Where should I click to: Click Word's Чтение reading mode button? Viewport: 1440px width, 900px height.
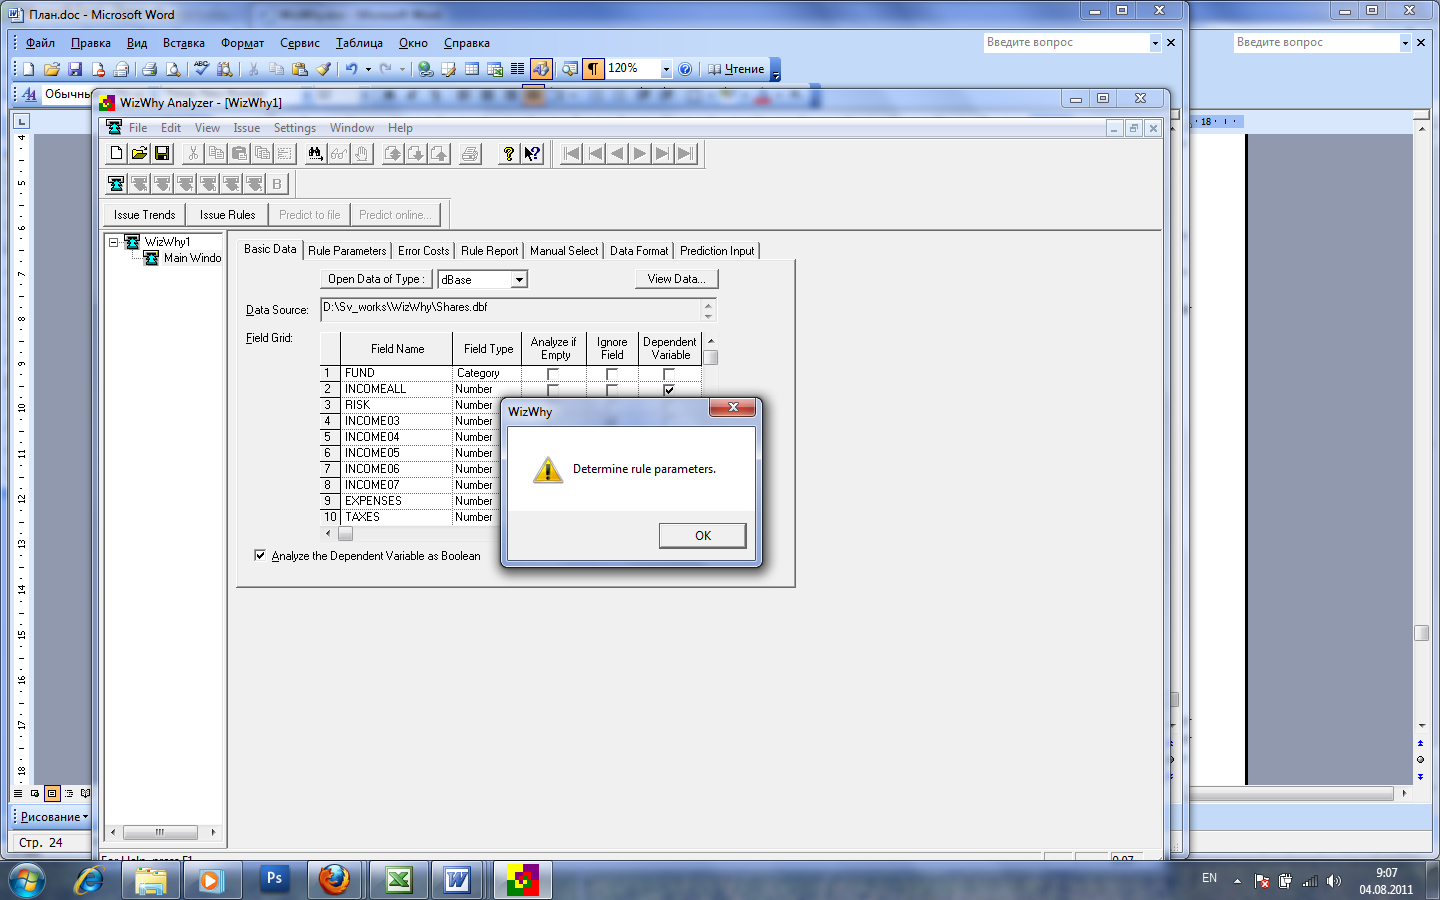coord(736,69)
